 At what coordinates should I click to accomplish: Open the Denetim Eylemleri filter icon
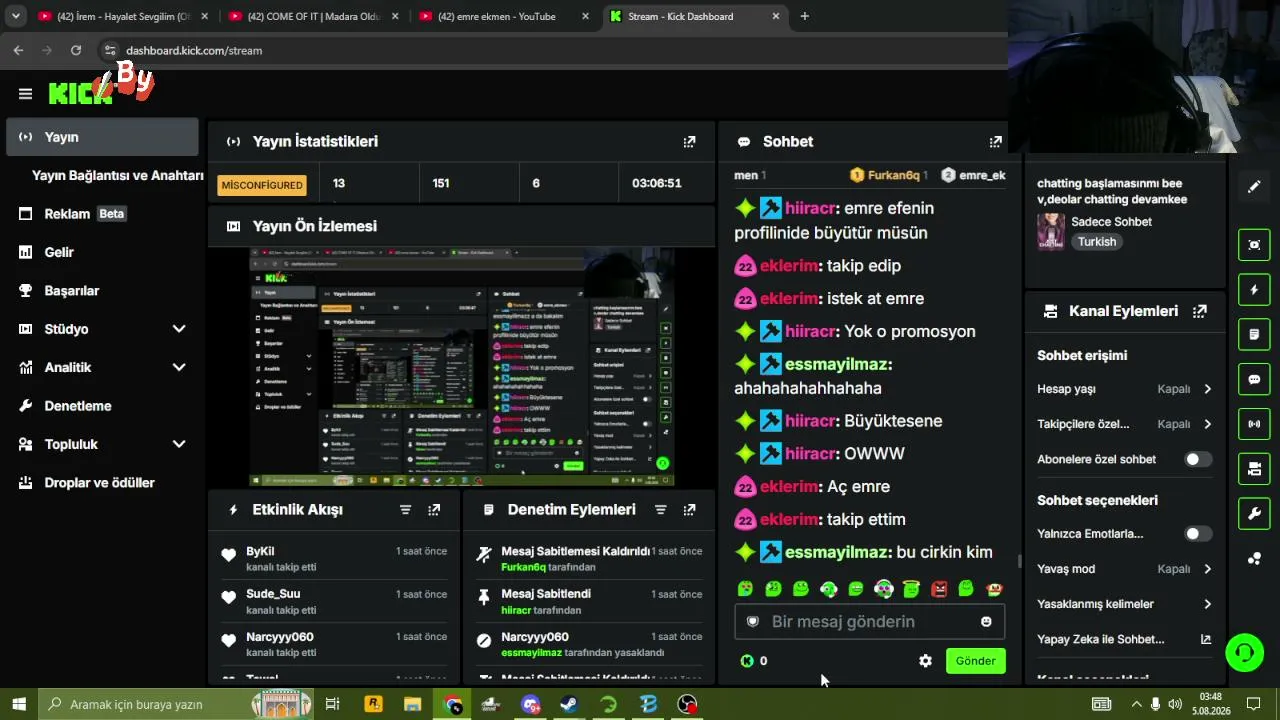point(660,510)
